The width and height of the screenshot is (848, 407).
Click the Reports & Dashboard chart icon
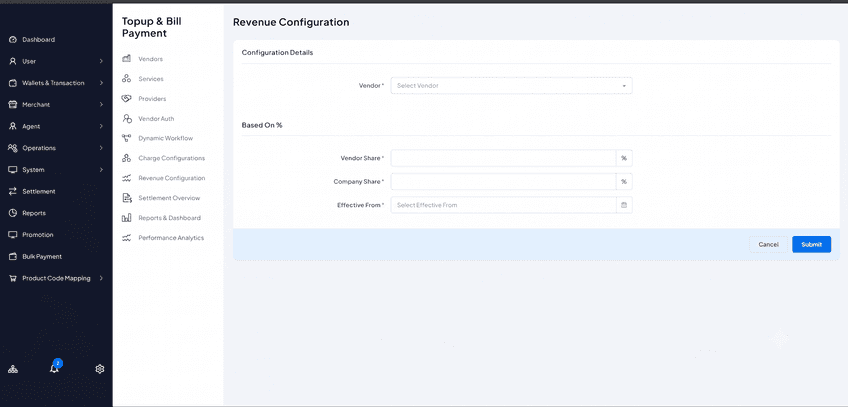pyautogui.click(x=127, y=218)
